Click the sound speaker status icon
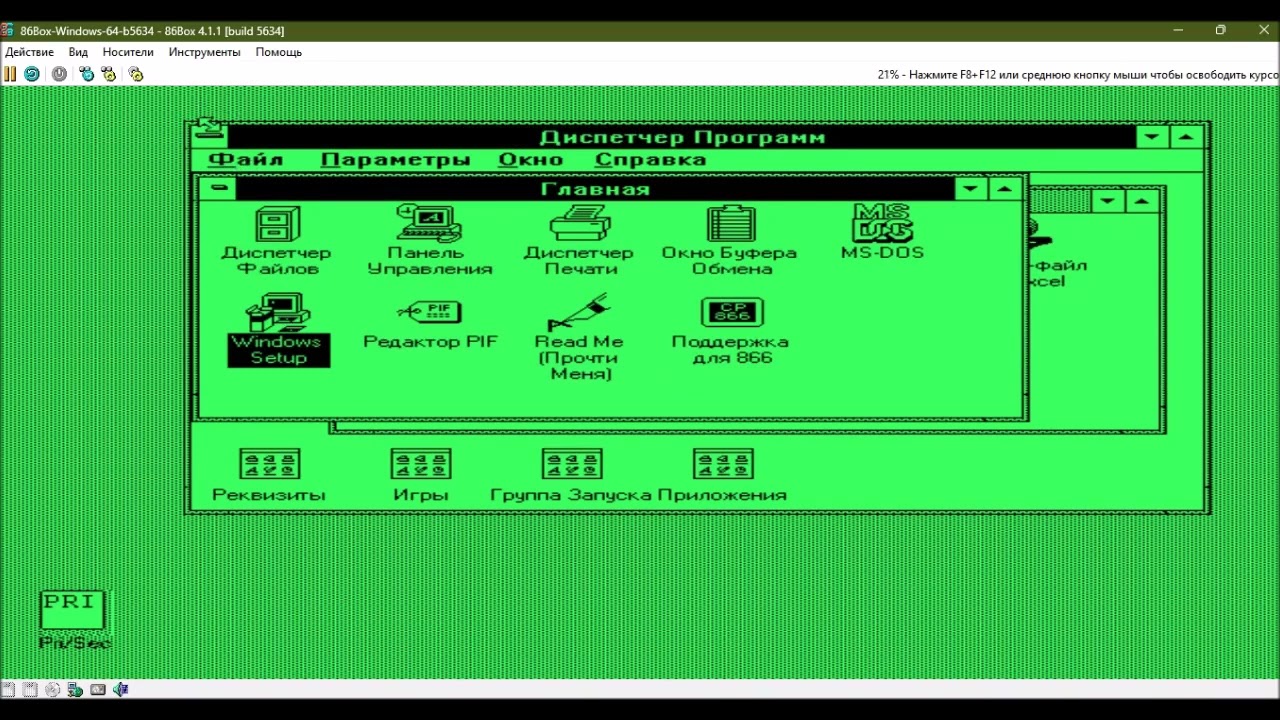 pyautogui.click(x=120, y=689)
